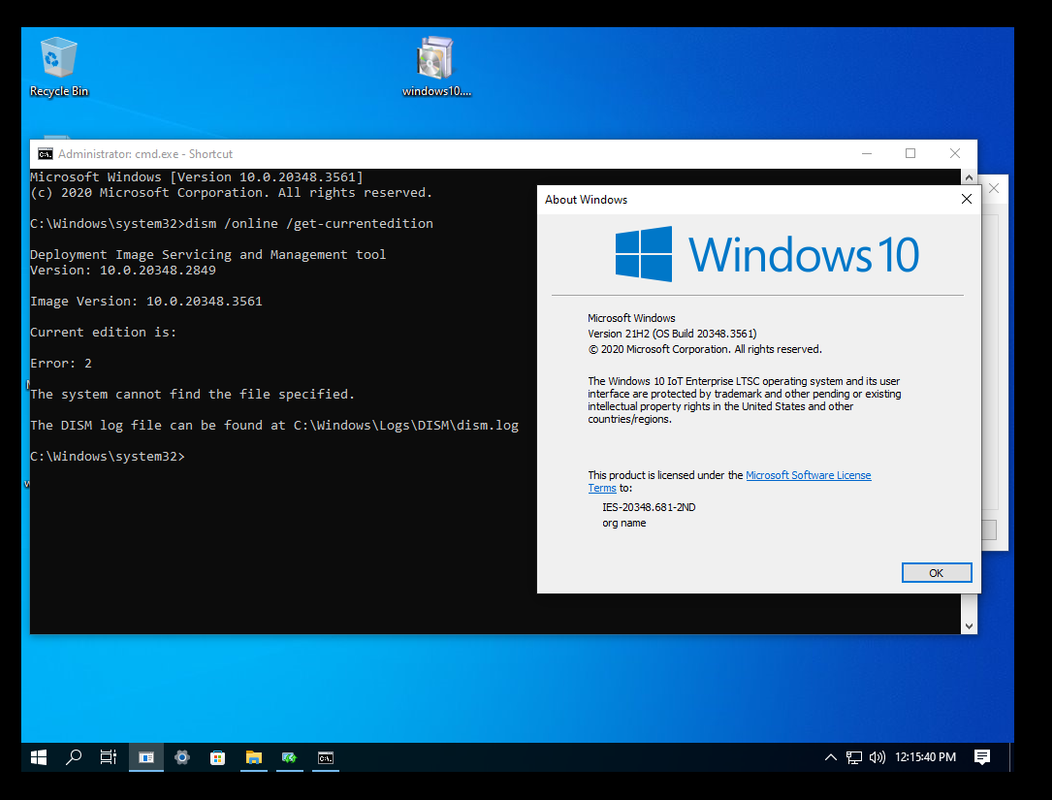Viewport: 1052px width, 800px height.
Task: Click the 'Deployment Image Servicing and Management tool' line
Action: [x=208, y=255]
